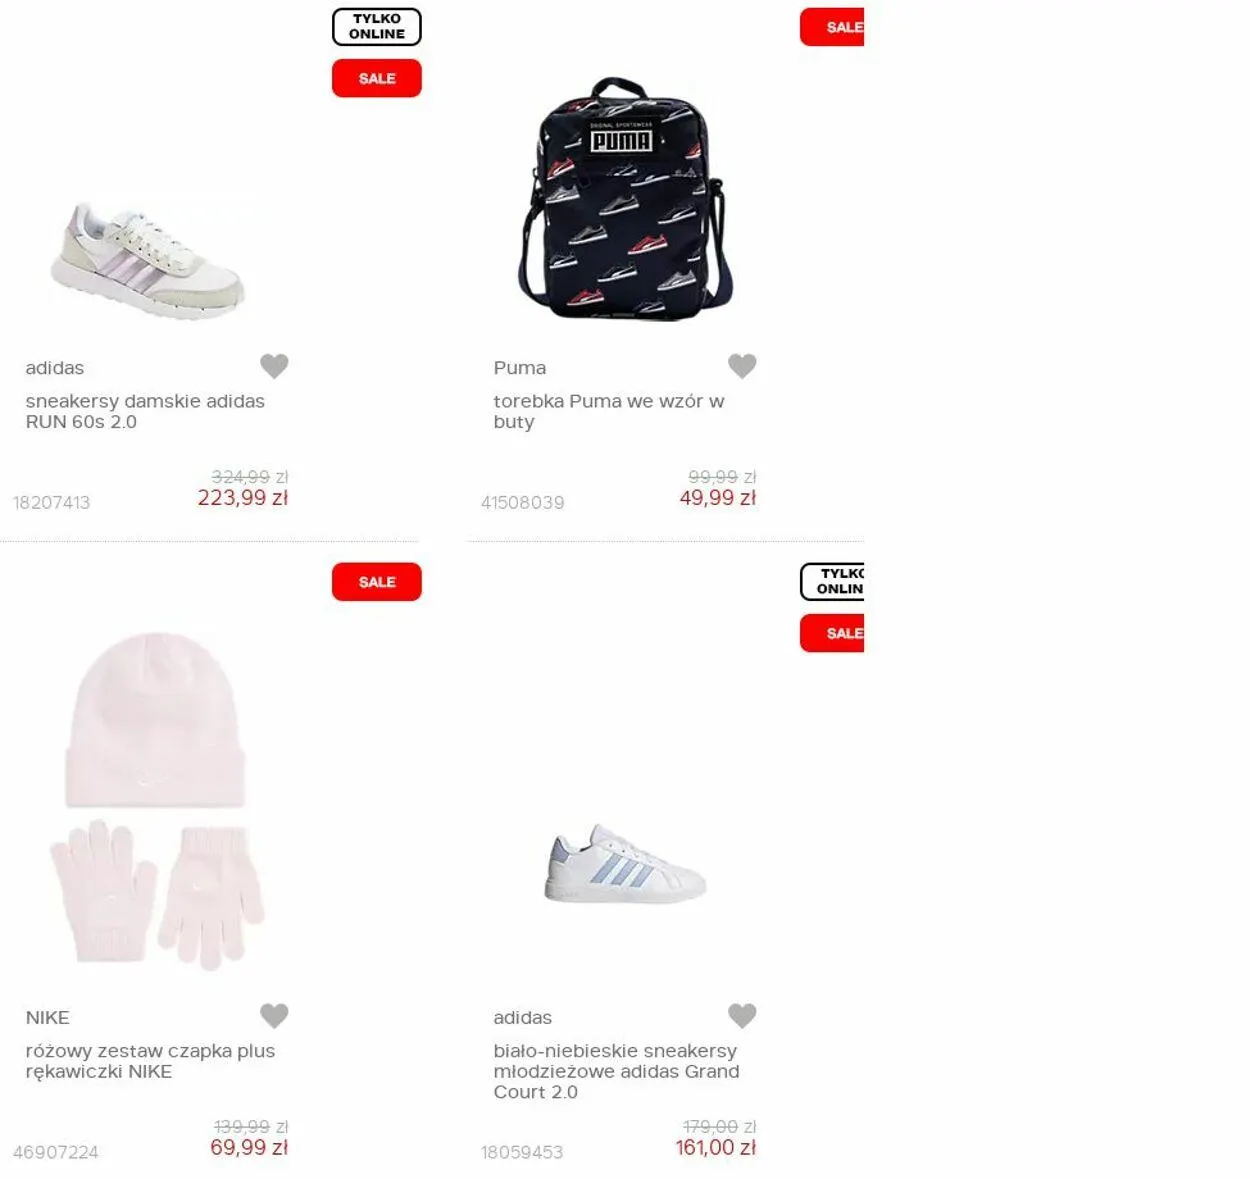Click SALE badge above Puma bag

pos(832,27)
